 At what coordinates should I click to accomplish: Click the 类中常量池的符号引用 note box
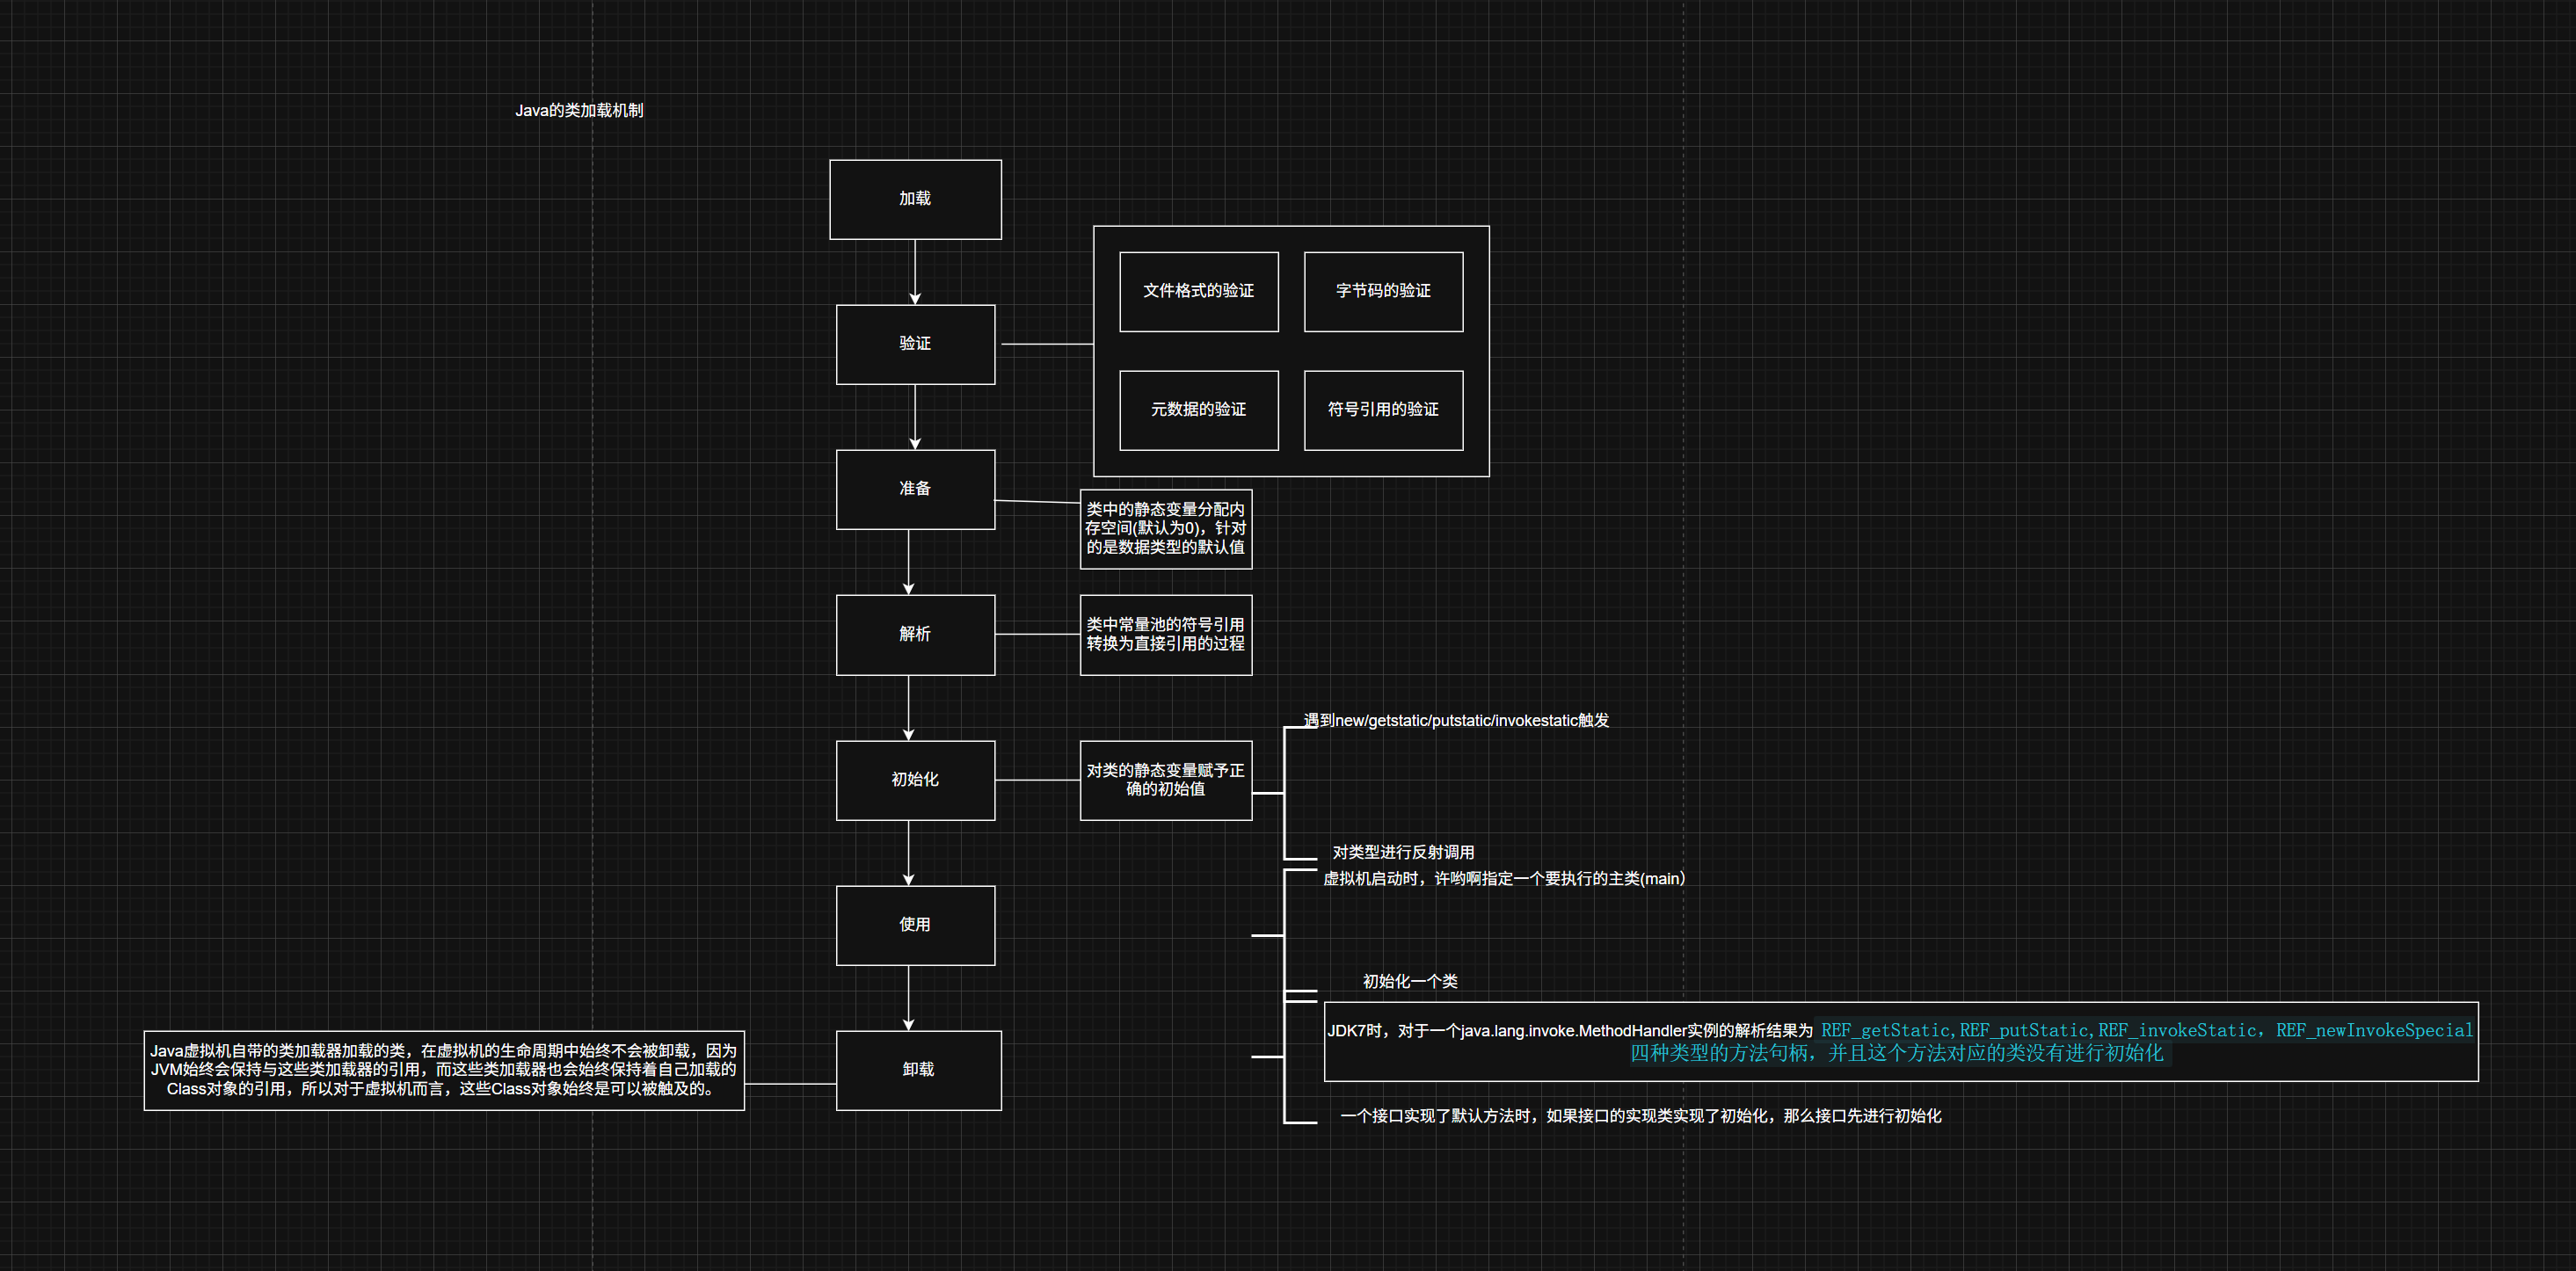click(x=1165, y=635)
